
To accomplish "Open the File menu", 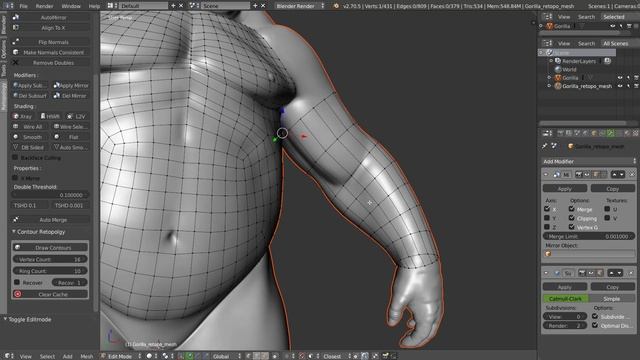I will [24, 6].
